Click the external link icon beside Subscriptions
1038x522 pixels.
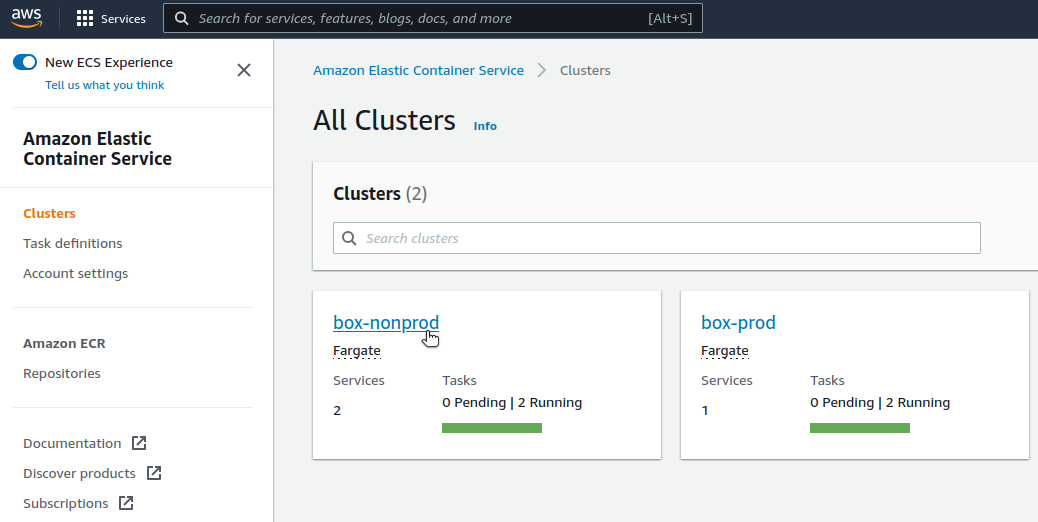coord(126,503)
